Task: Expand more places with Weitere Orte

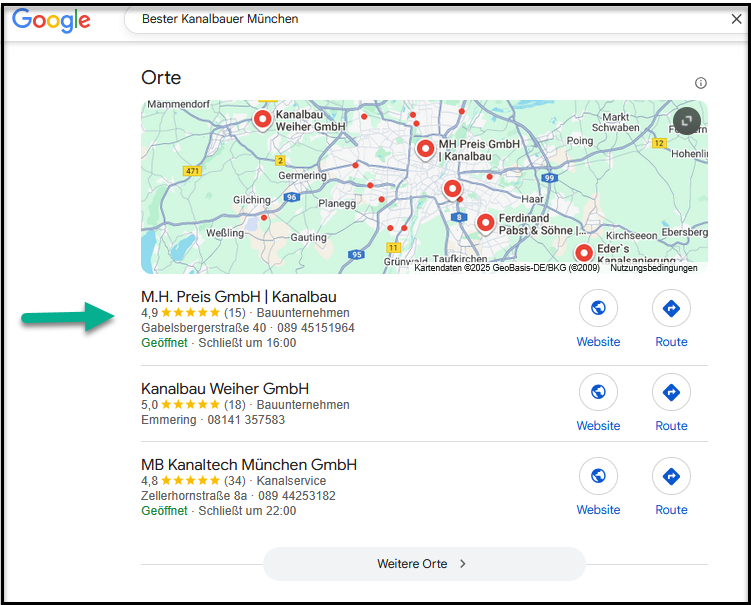Action: click(x=423, y=564)
